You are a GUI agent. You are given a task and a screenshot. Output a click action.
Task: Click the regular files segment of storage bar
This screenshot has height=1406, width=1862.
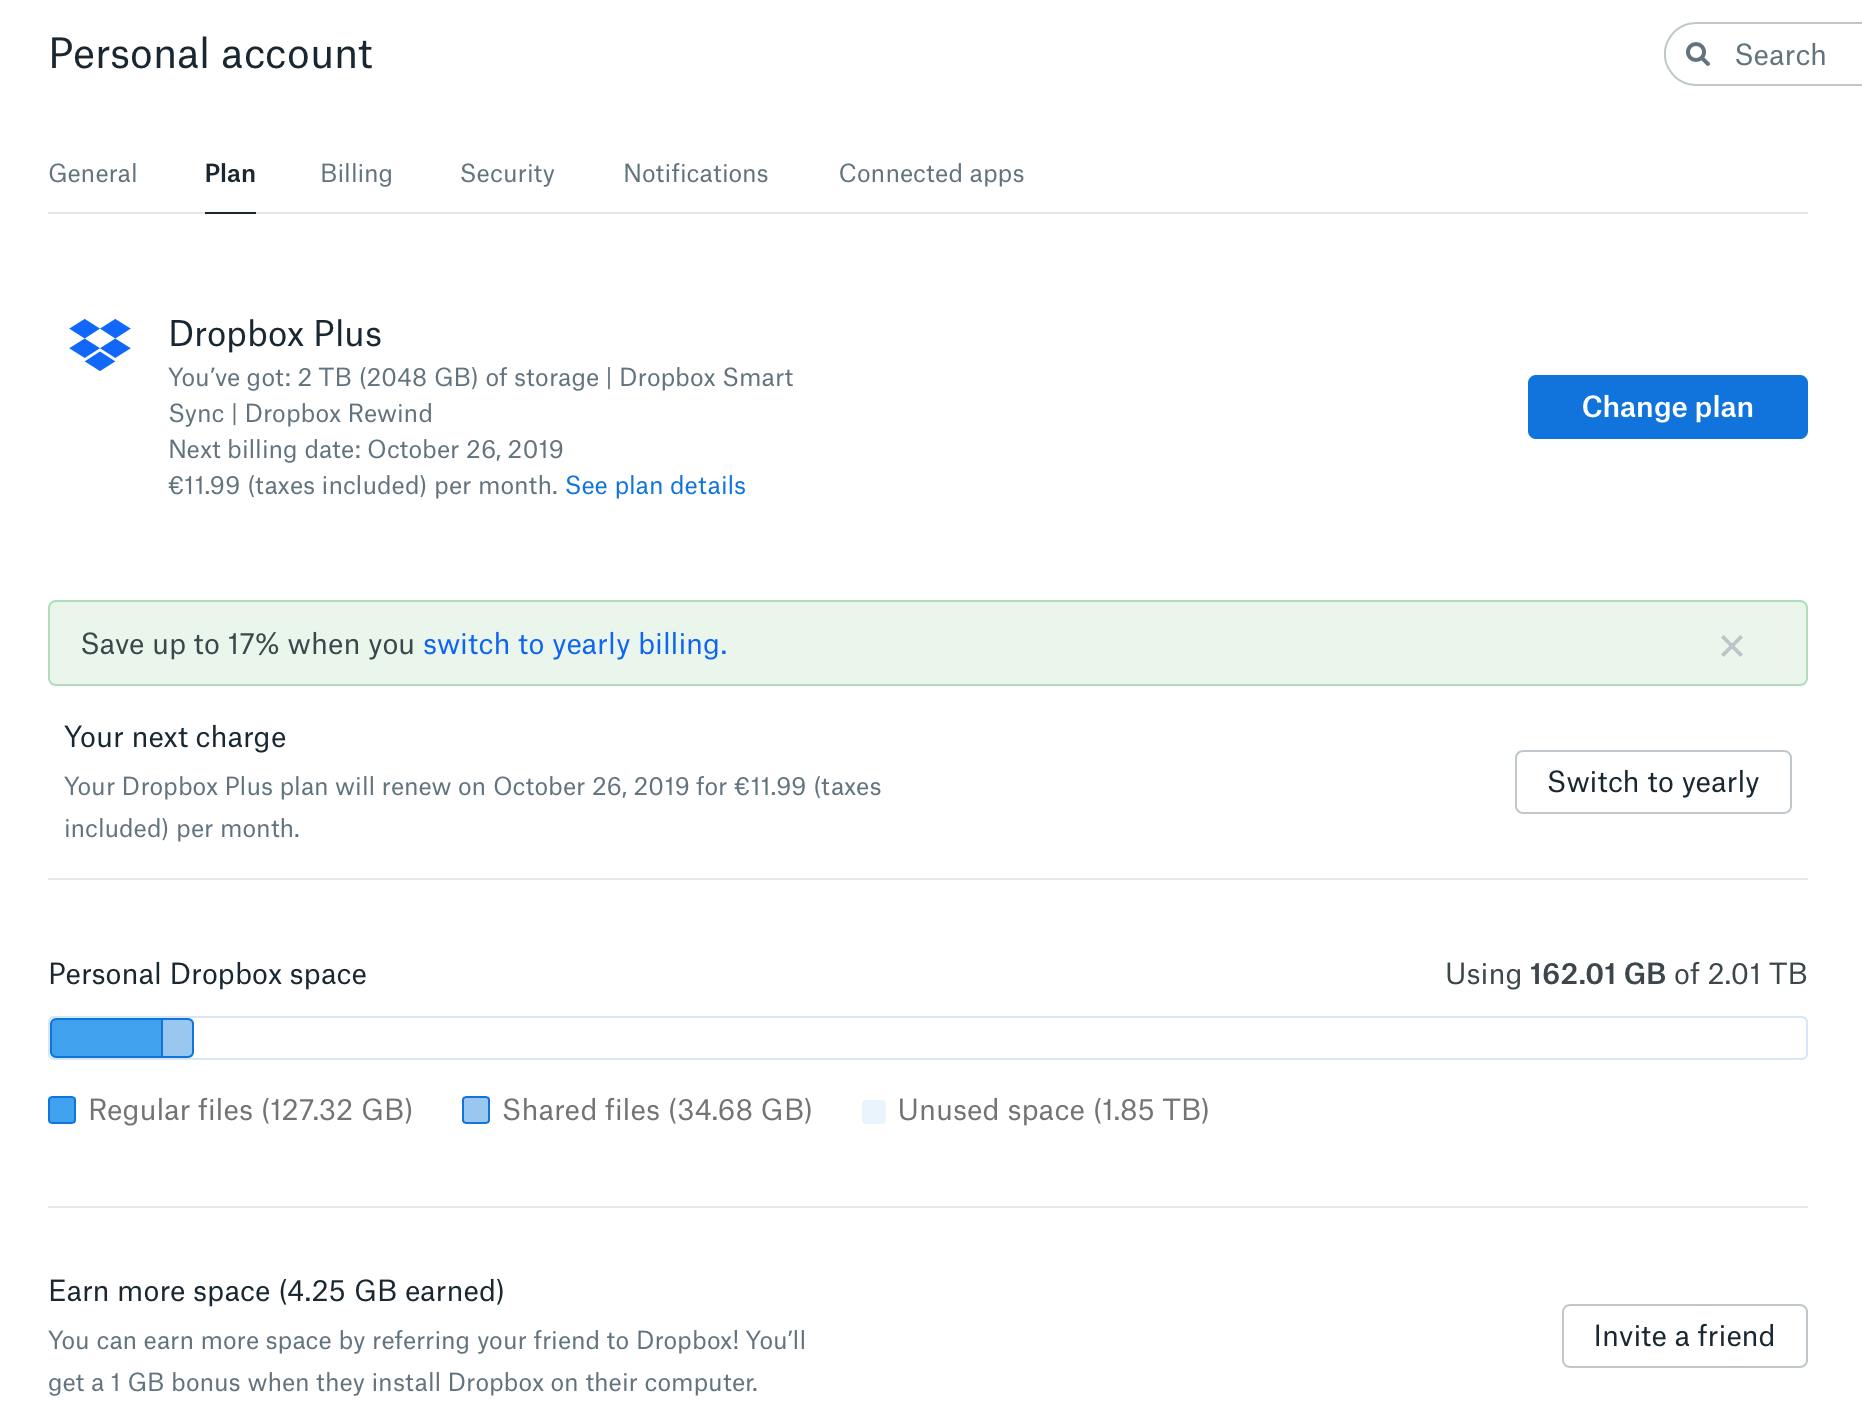[106, 1038]
